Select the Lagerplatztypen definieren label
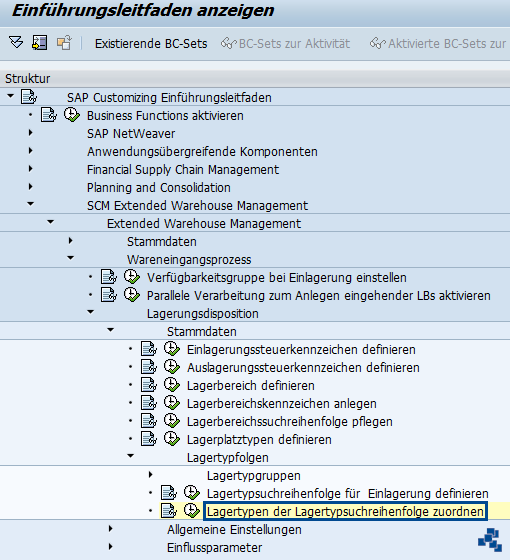 pyautogui.click(x=259, y=440)
